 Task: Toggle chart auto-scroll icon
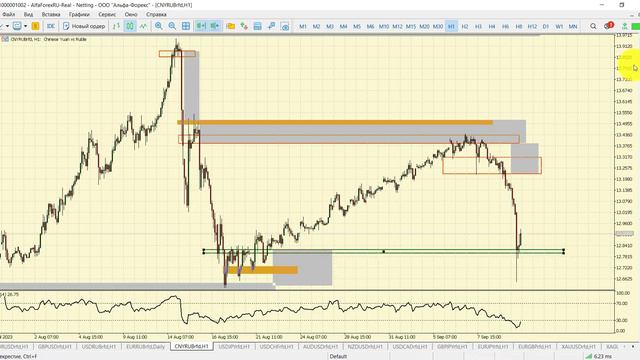point(201,26)
